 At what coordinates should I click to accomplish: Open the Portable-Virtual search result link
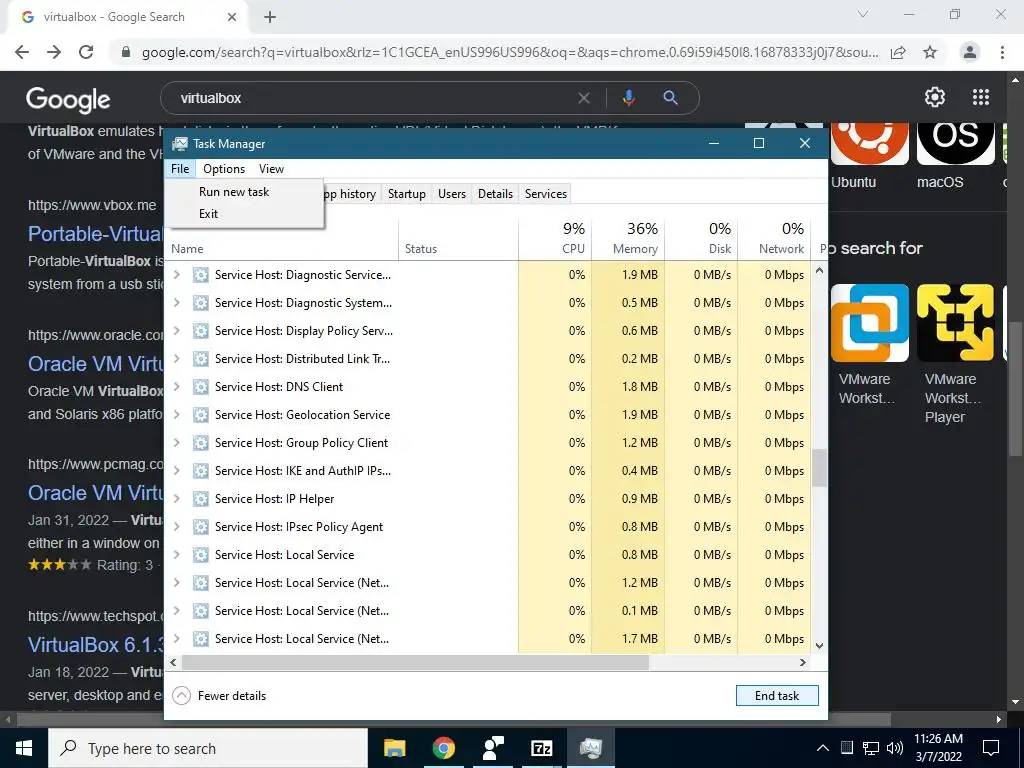pos(95,234)
